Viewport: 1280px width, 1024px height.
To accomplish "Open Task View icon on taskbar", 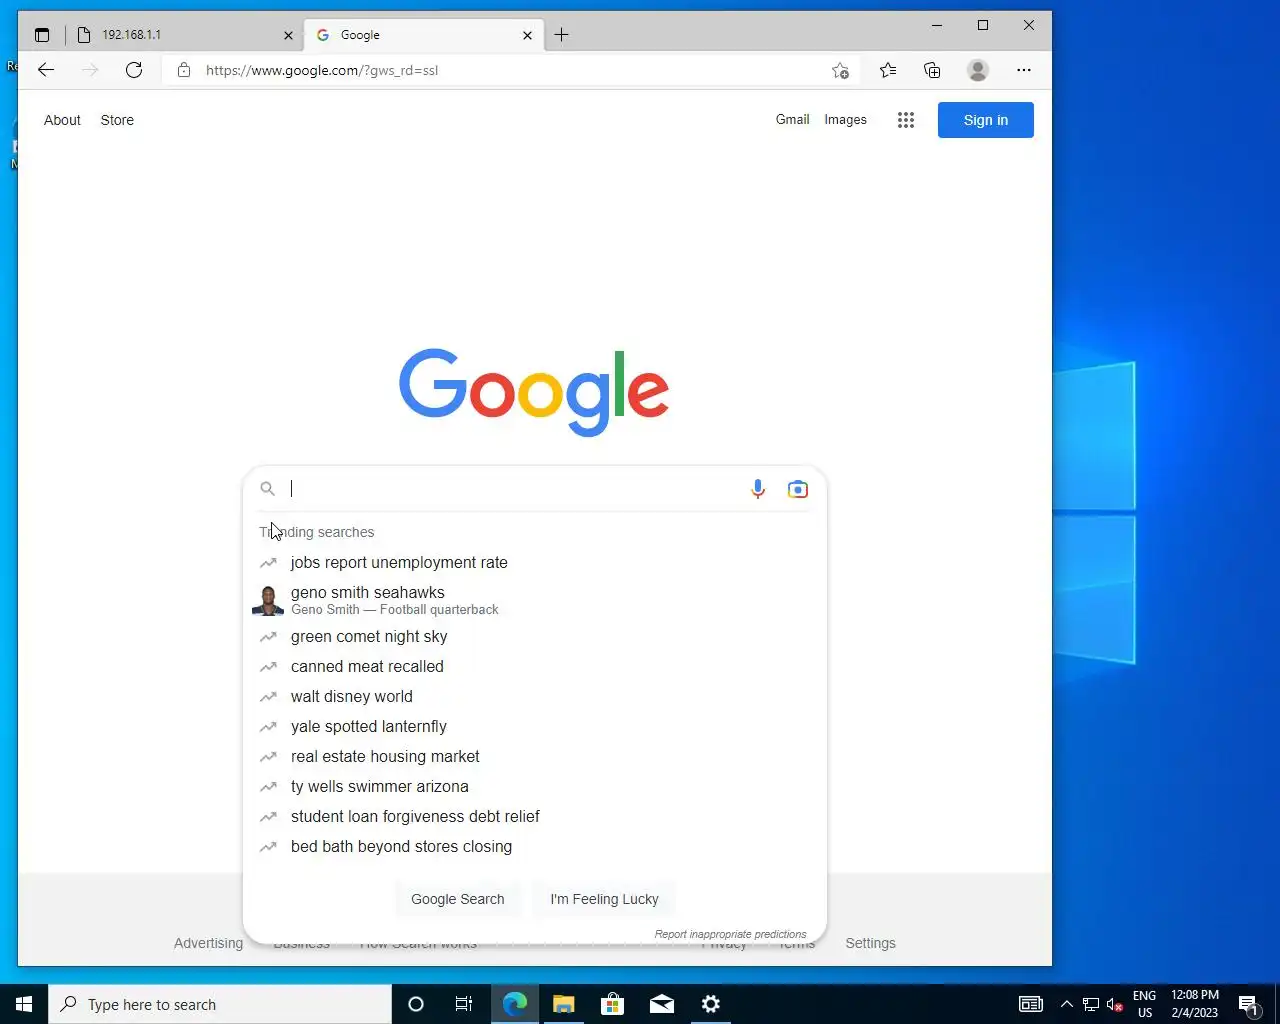I will tap(464, 1004).
